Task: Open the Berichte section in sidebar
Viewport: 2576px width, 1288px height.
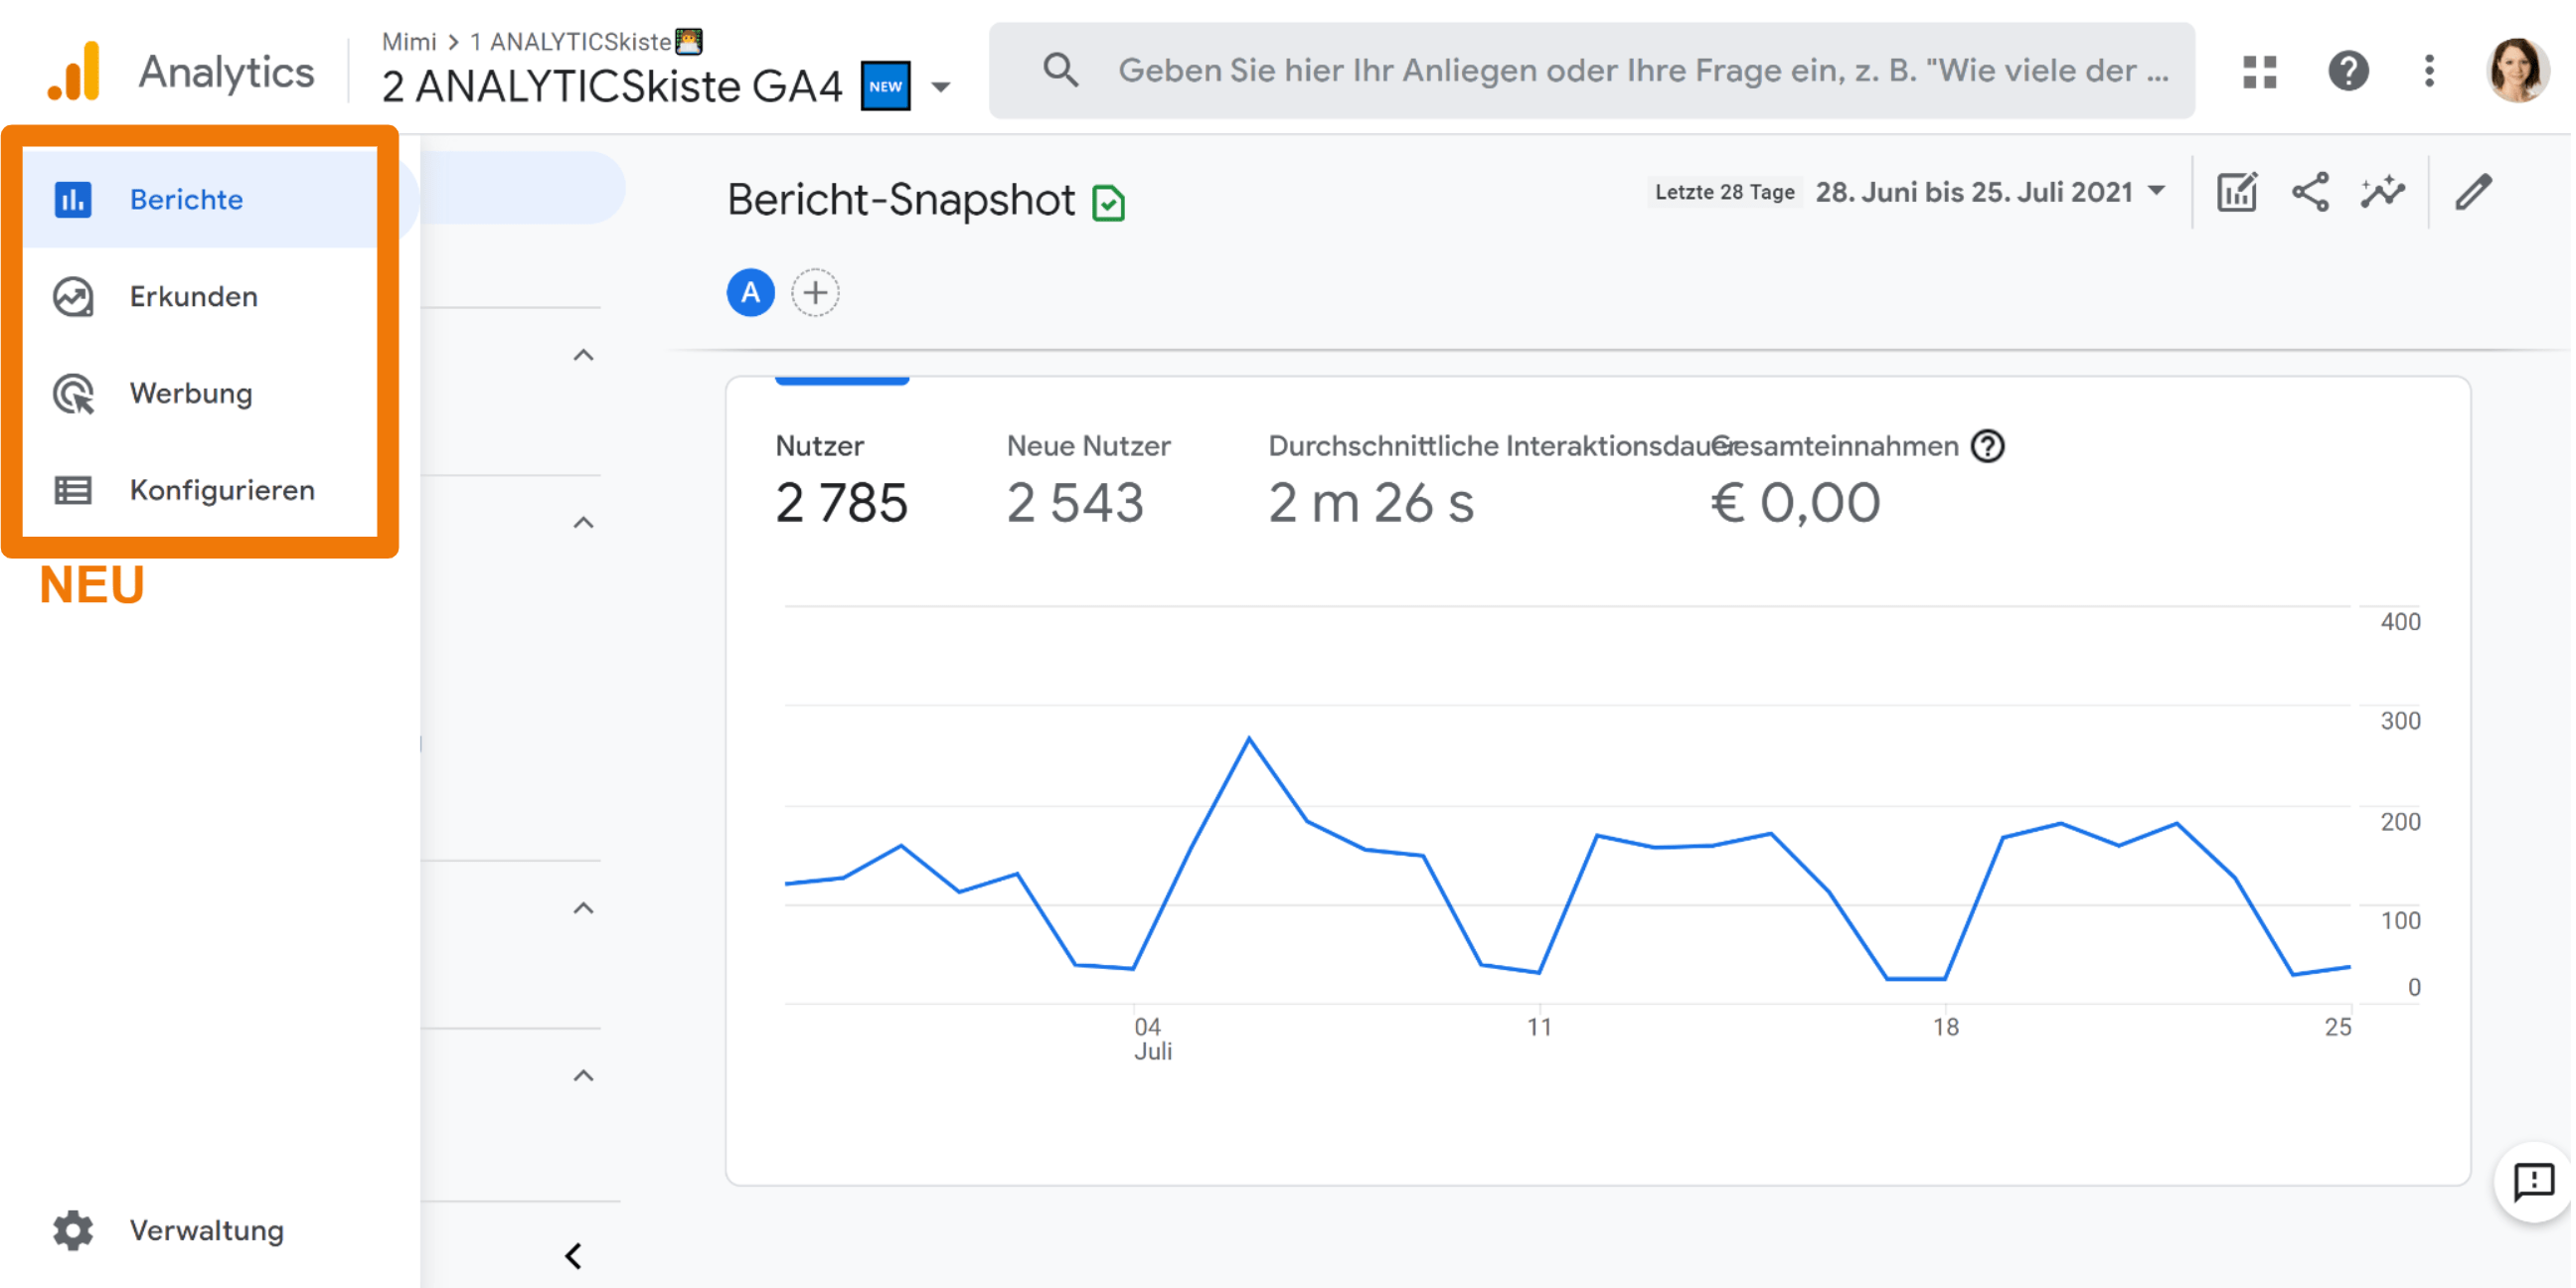Action: pos(186,199)
